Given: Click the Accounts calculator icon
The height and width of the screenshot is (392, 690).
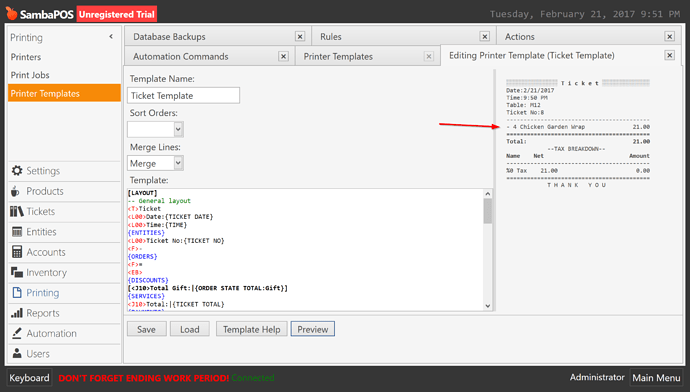Looking at the screenshot, I should pos(17,252).
